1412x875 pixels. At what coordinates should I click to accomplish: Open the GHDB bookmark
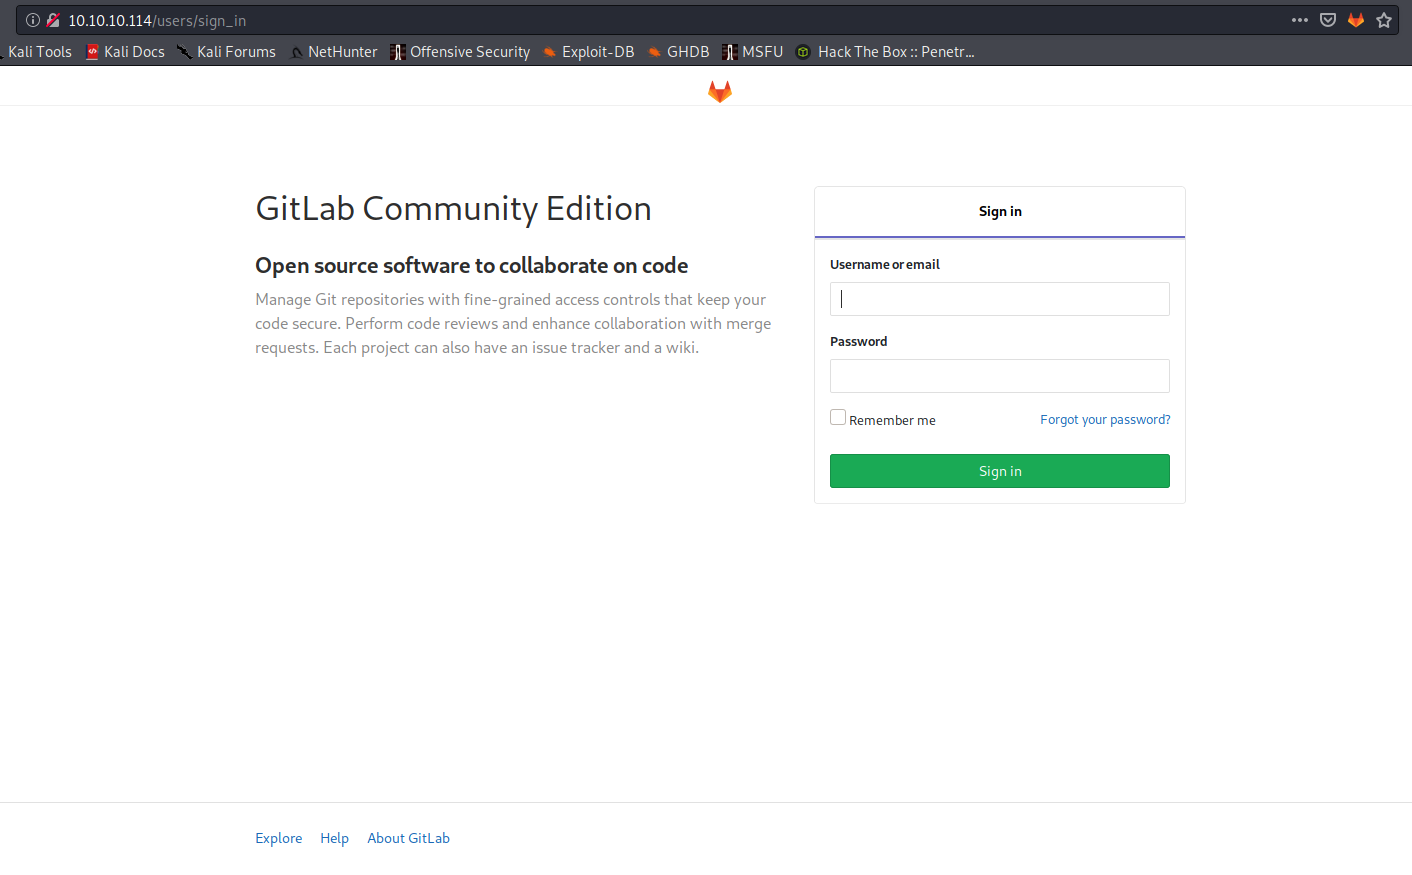678,52
